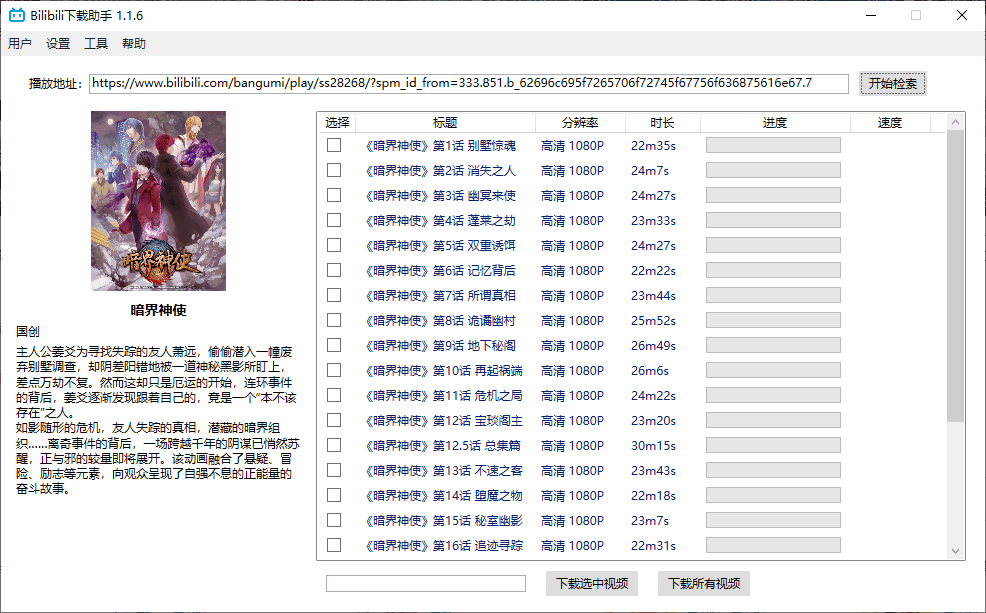Check the box for 第4话 蓬莱之劫
Image resolution: width=986 pixels, height=613 pixels.
pos(334,220)
